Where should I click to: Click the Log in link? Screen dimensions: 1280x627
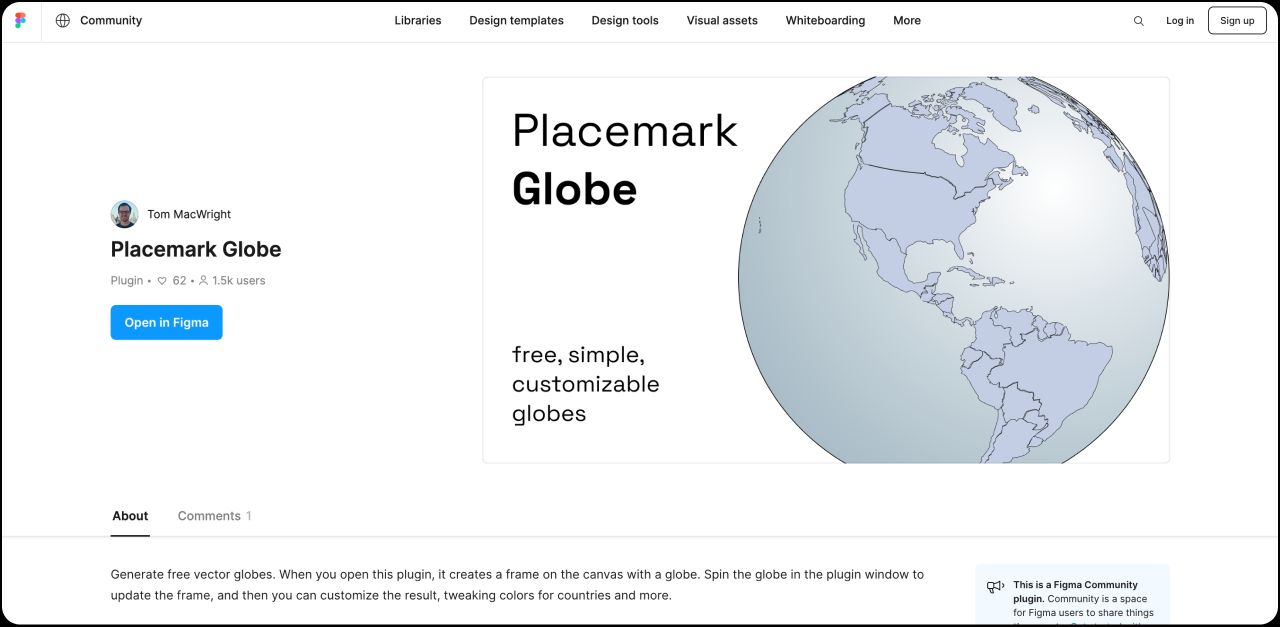pyautogui.click(x=1180, y=20)
